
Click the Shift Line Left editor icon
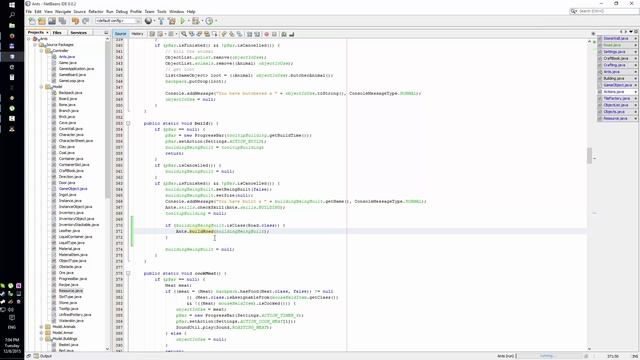tap(249, 34)
